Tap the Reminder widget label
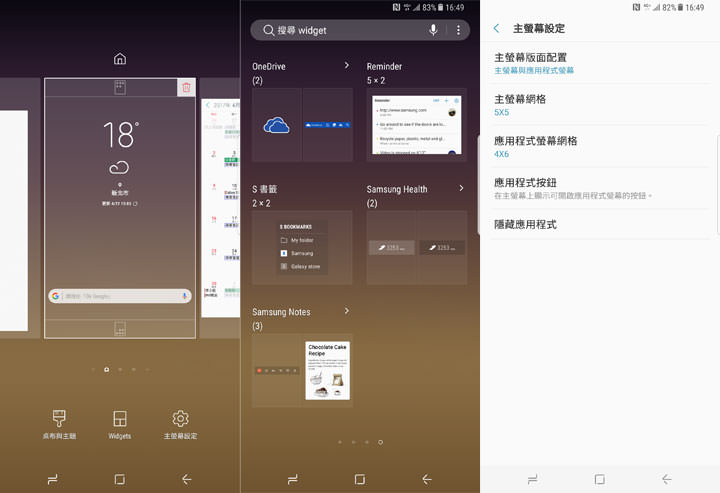 [384, 67]
